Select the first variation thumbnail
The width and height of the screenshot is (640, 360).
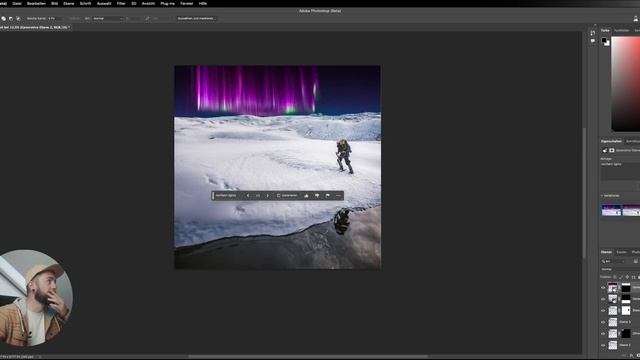coord(611,211)
